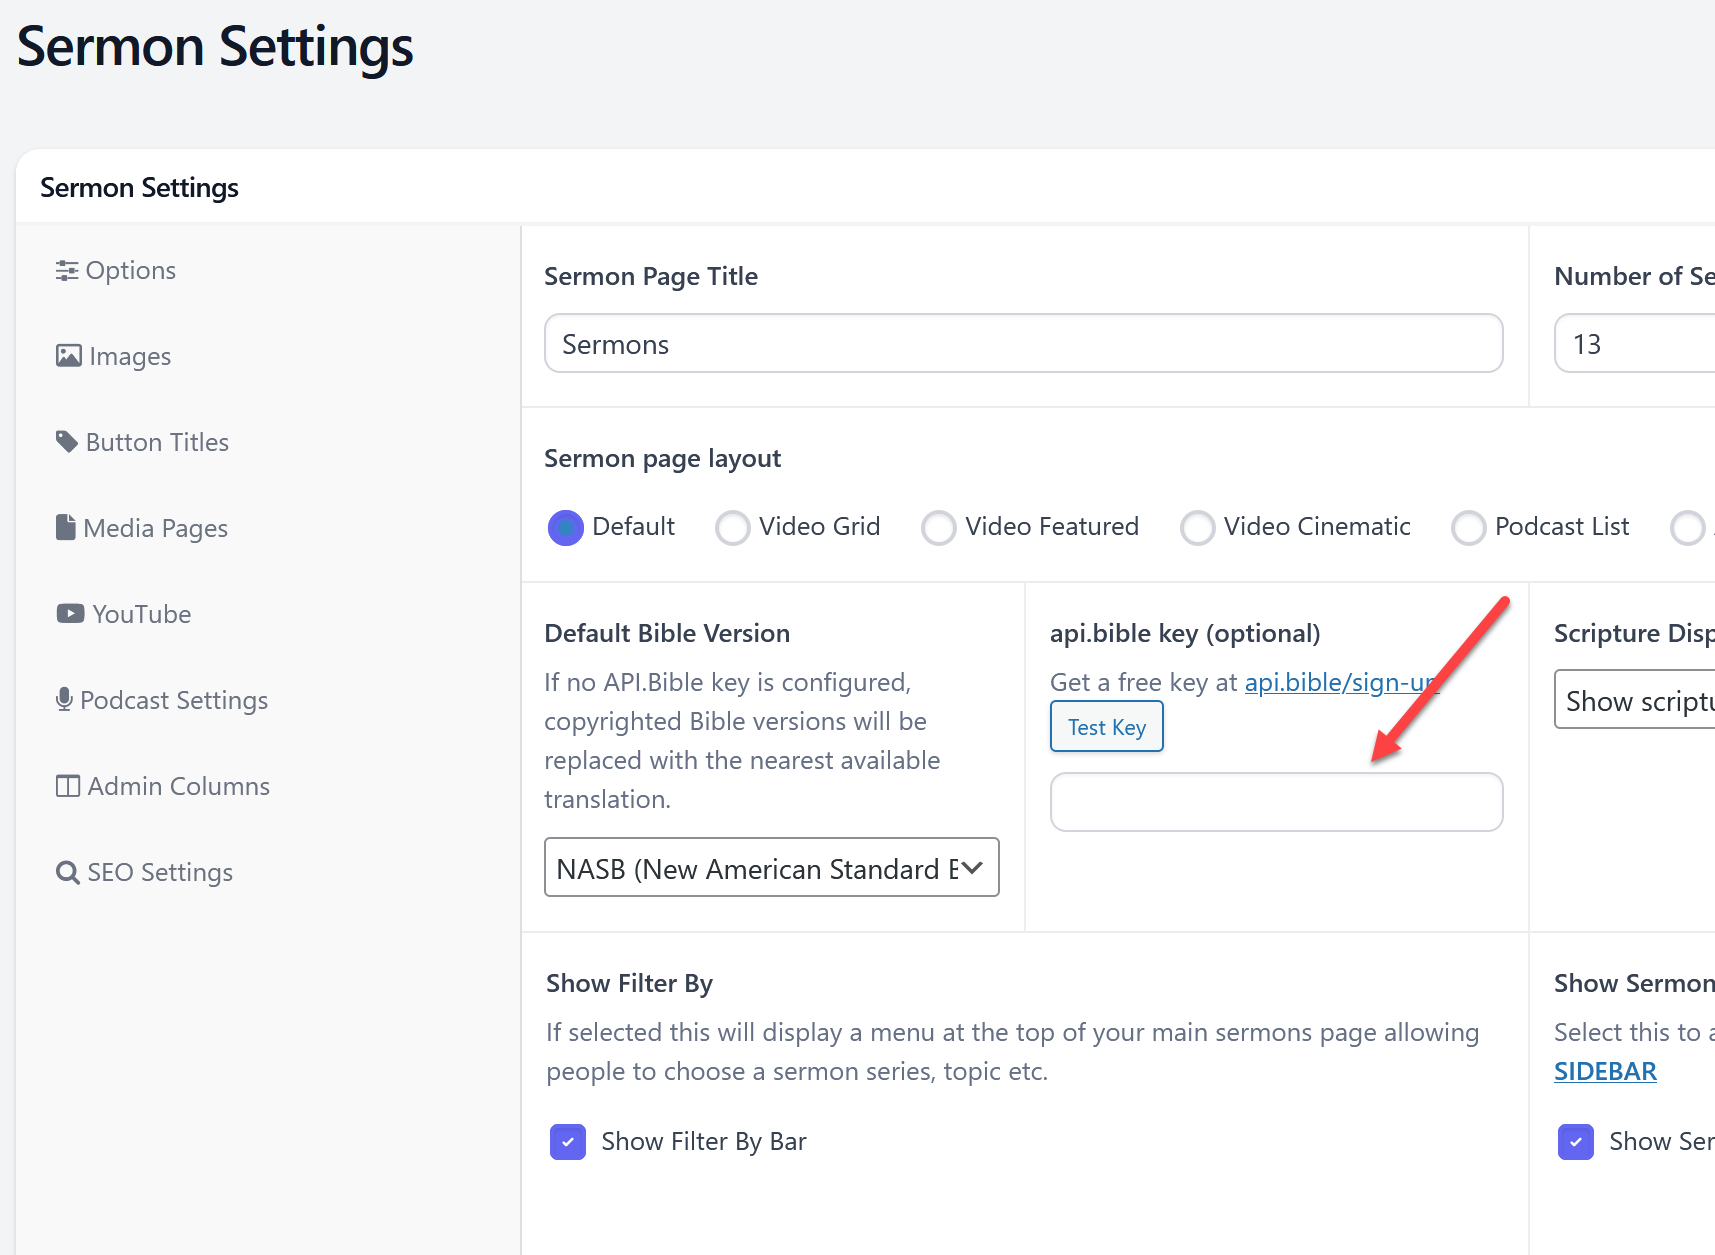Image resolution: width=1715 pixels, height=1255 pixels.
Task: Focus the Sermon Page Title text field
Action: point(1023,344)
